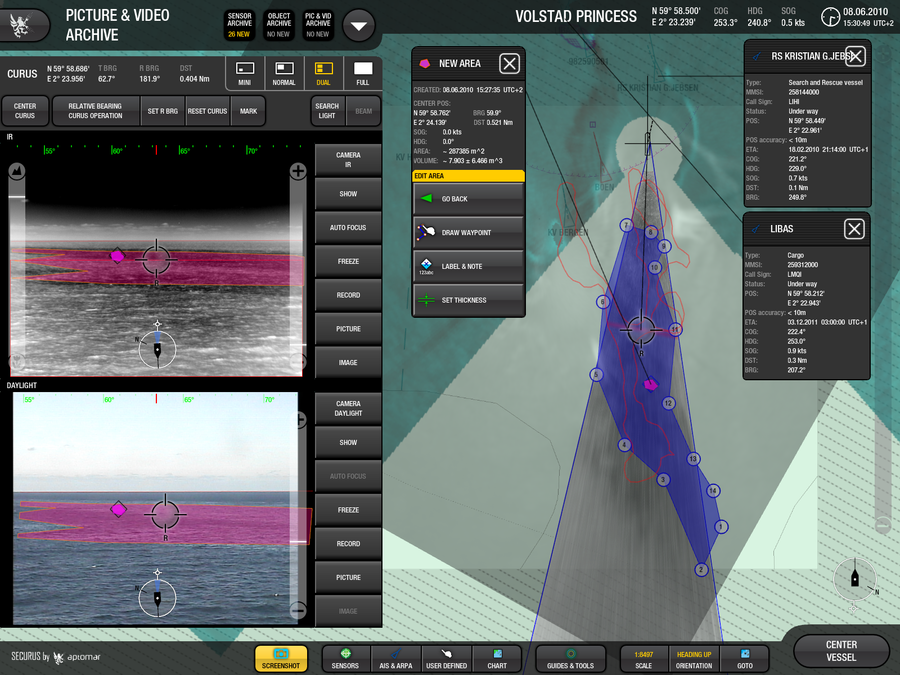The image size is (900, 675).
Task: Close the RS Kristian G. Jebsen panel
Action: [x=855, y=56]
